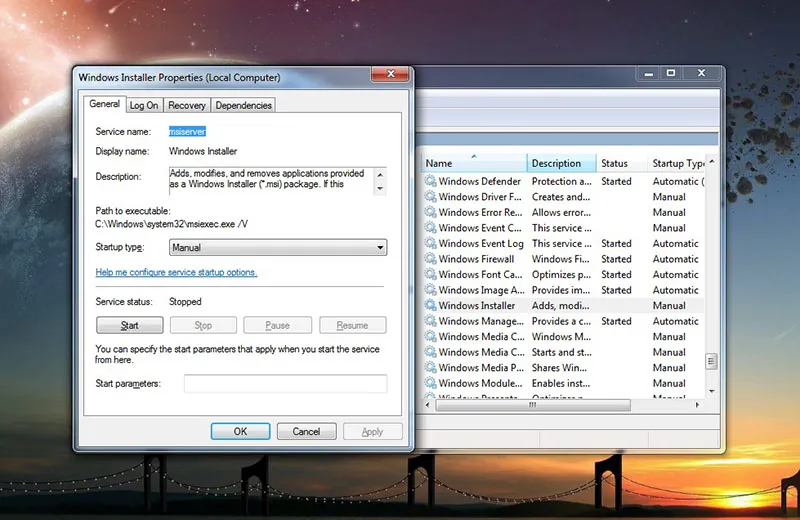800x520 pixels.
Task: Sort services by the Name column header
Action: (x=474, y=163)
